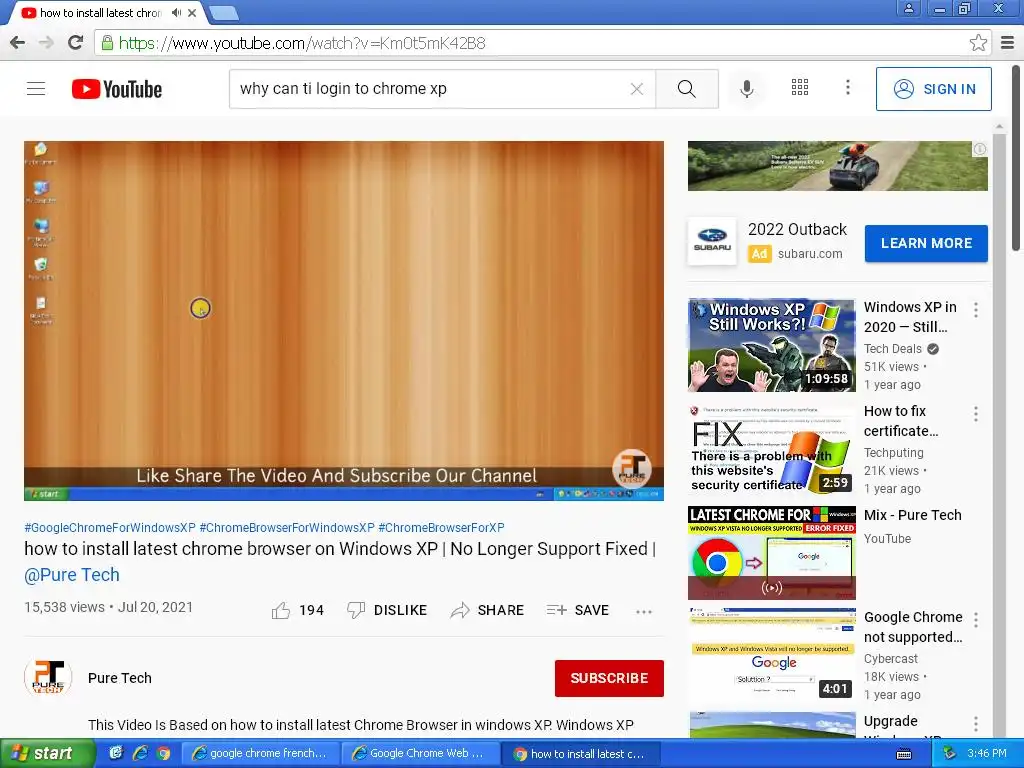Open the Subaru logo in ad
The height and width of the screenshot is (768, 1024).
(x=712, y=241)
